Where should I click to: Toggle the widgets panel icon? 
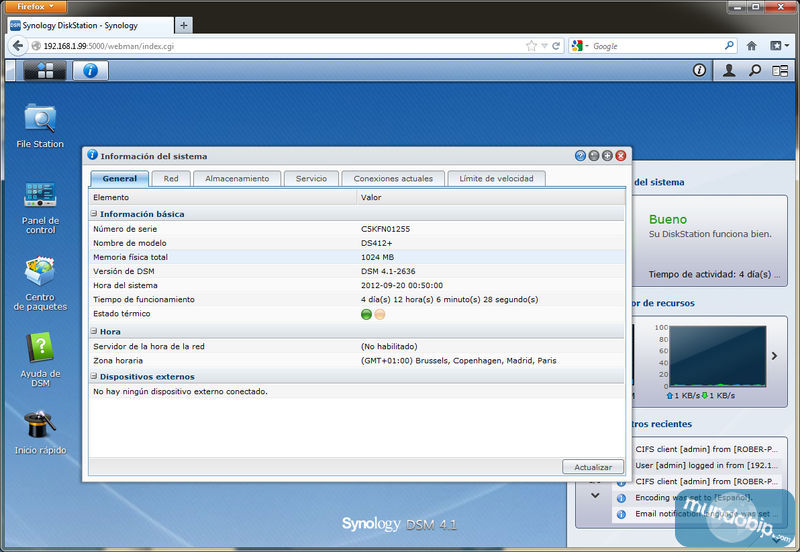(780, 70)
